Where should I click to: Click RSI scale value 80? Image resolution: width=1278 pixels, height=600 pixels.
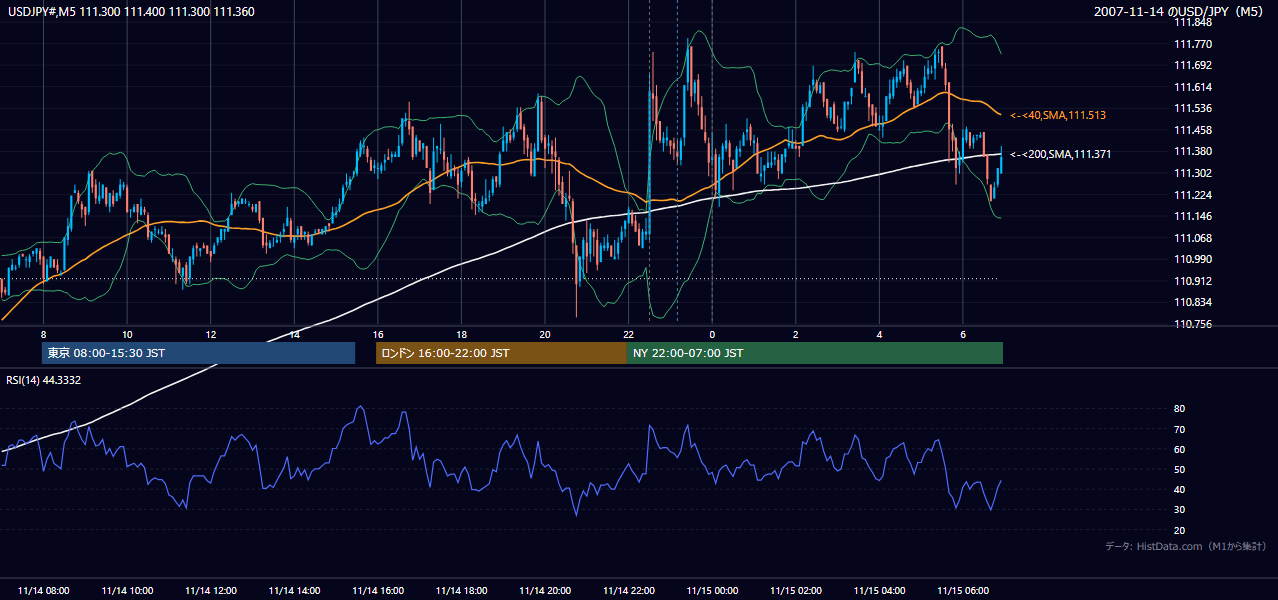coord(1179,409)
